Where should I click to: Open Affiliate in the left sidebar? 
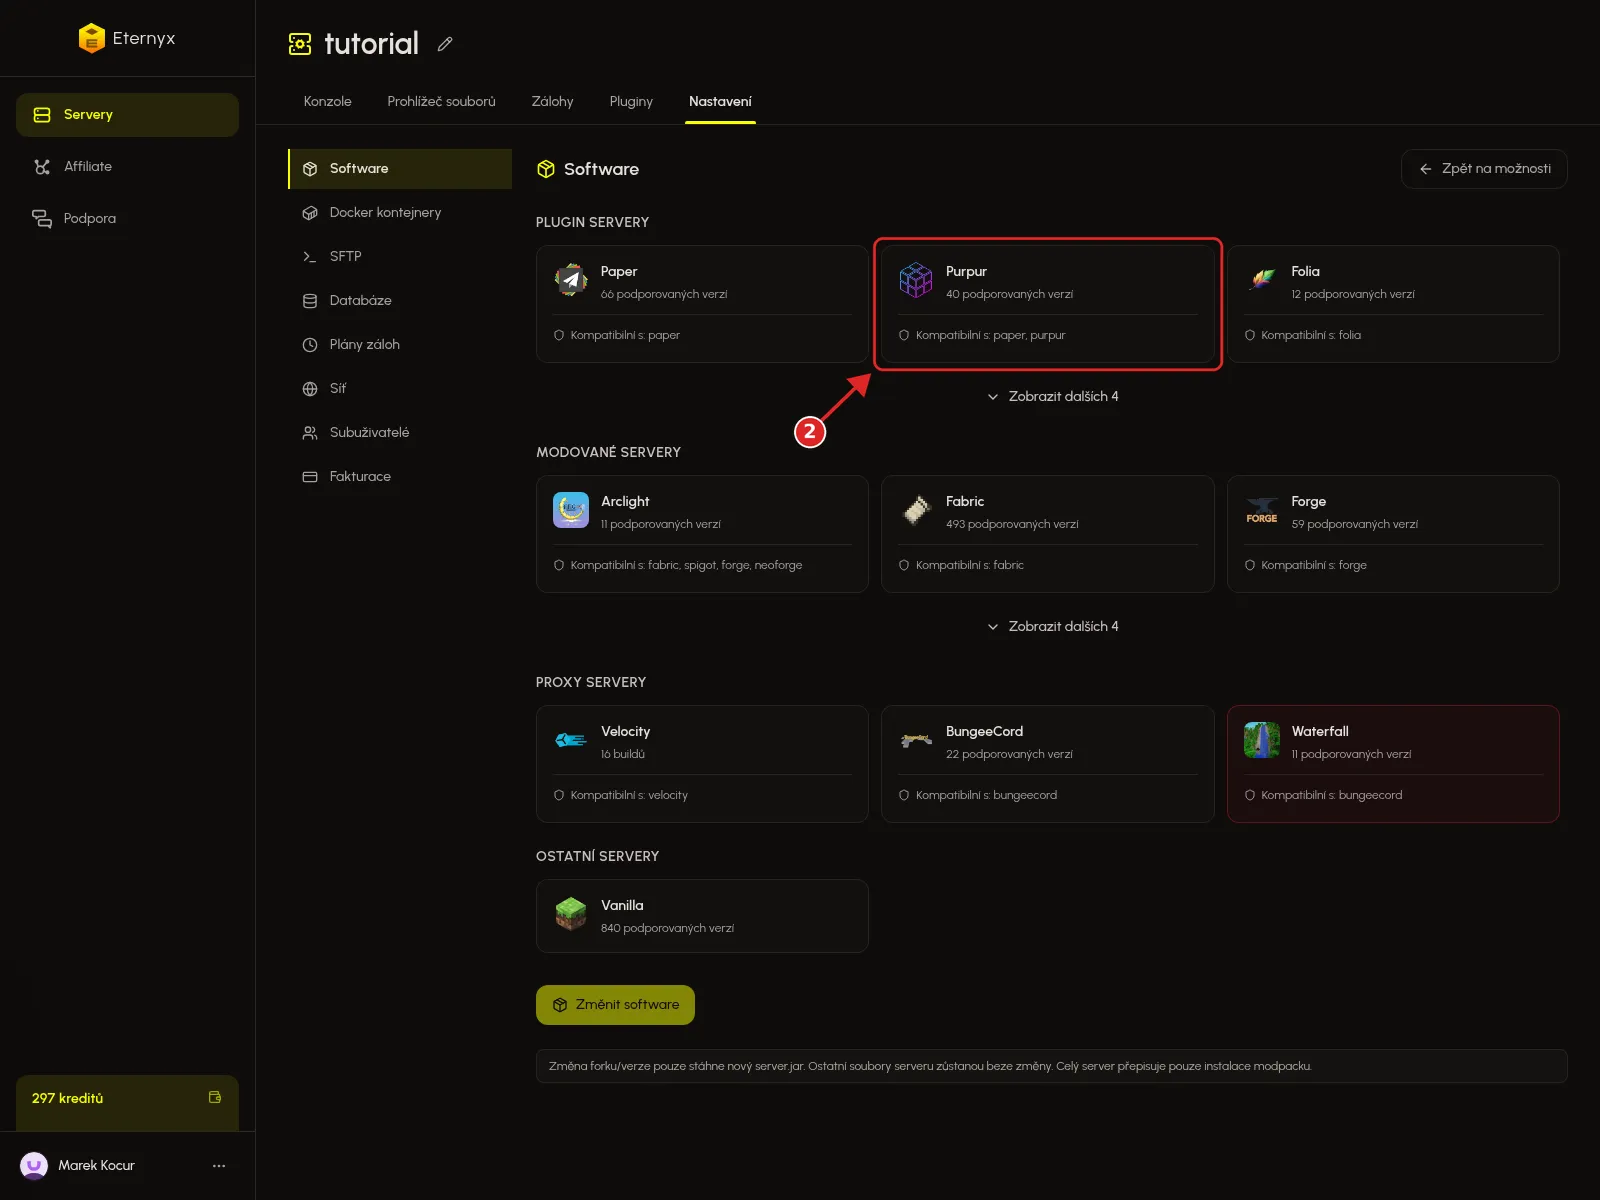coord(127,167)
